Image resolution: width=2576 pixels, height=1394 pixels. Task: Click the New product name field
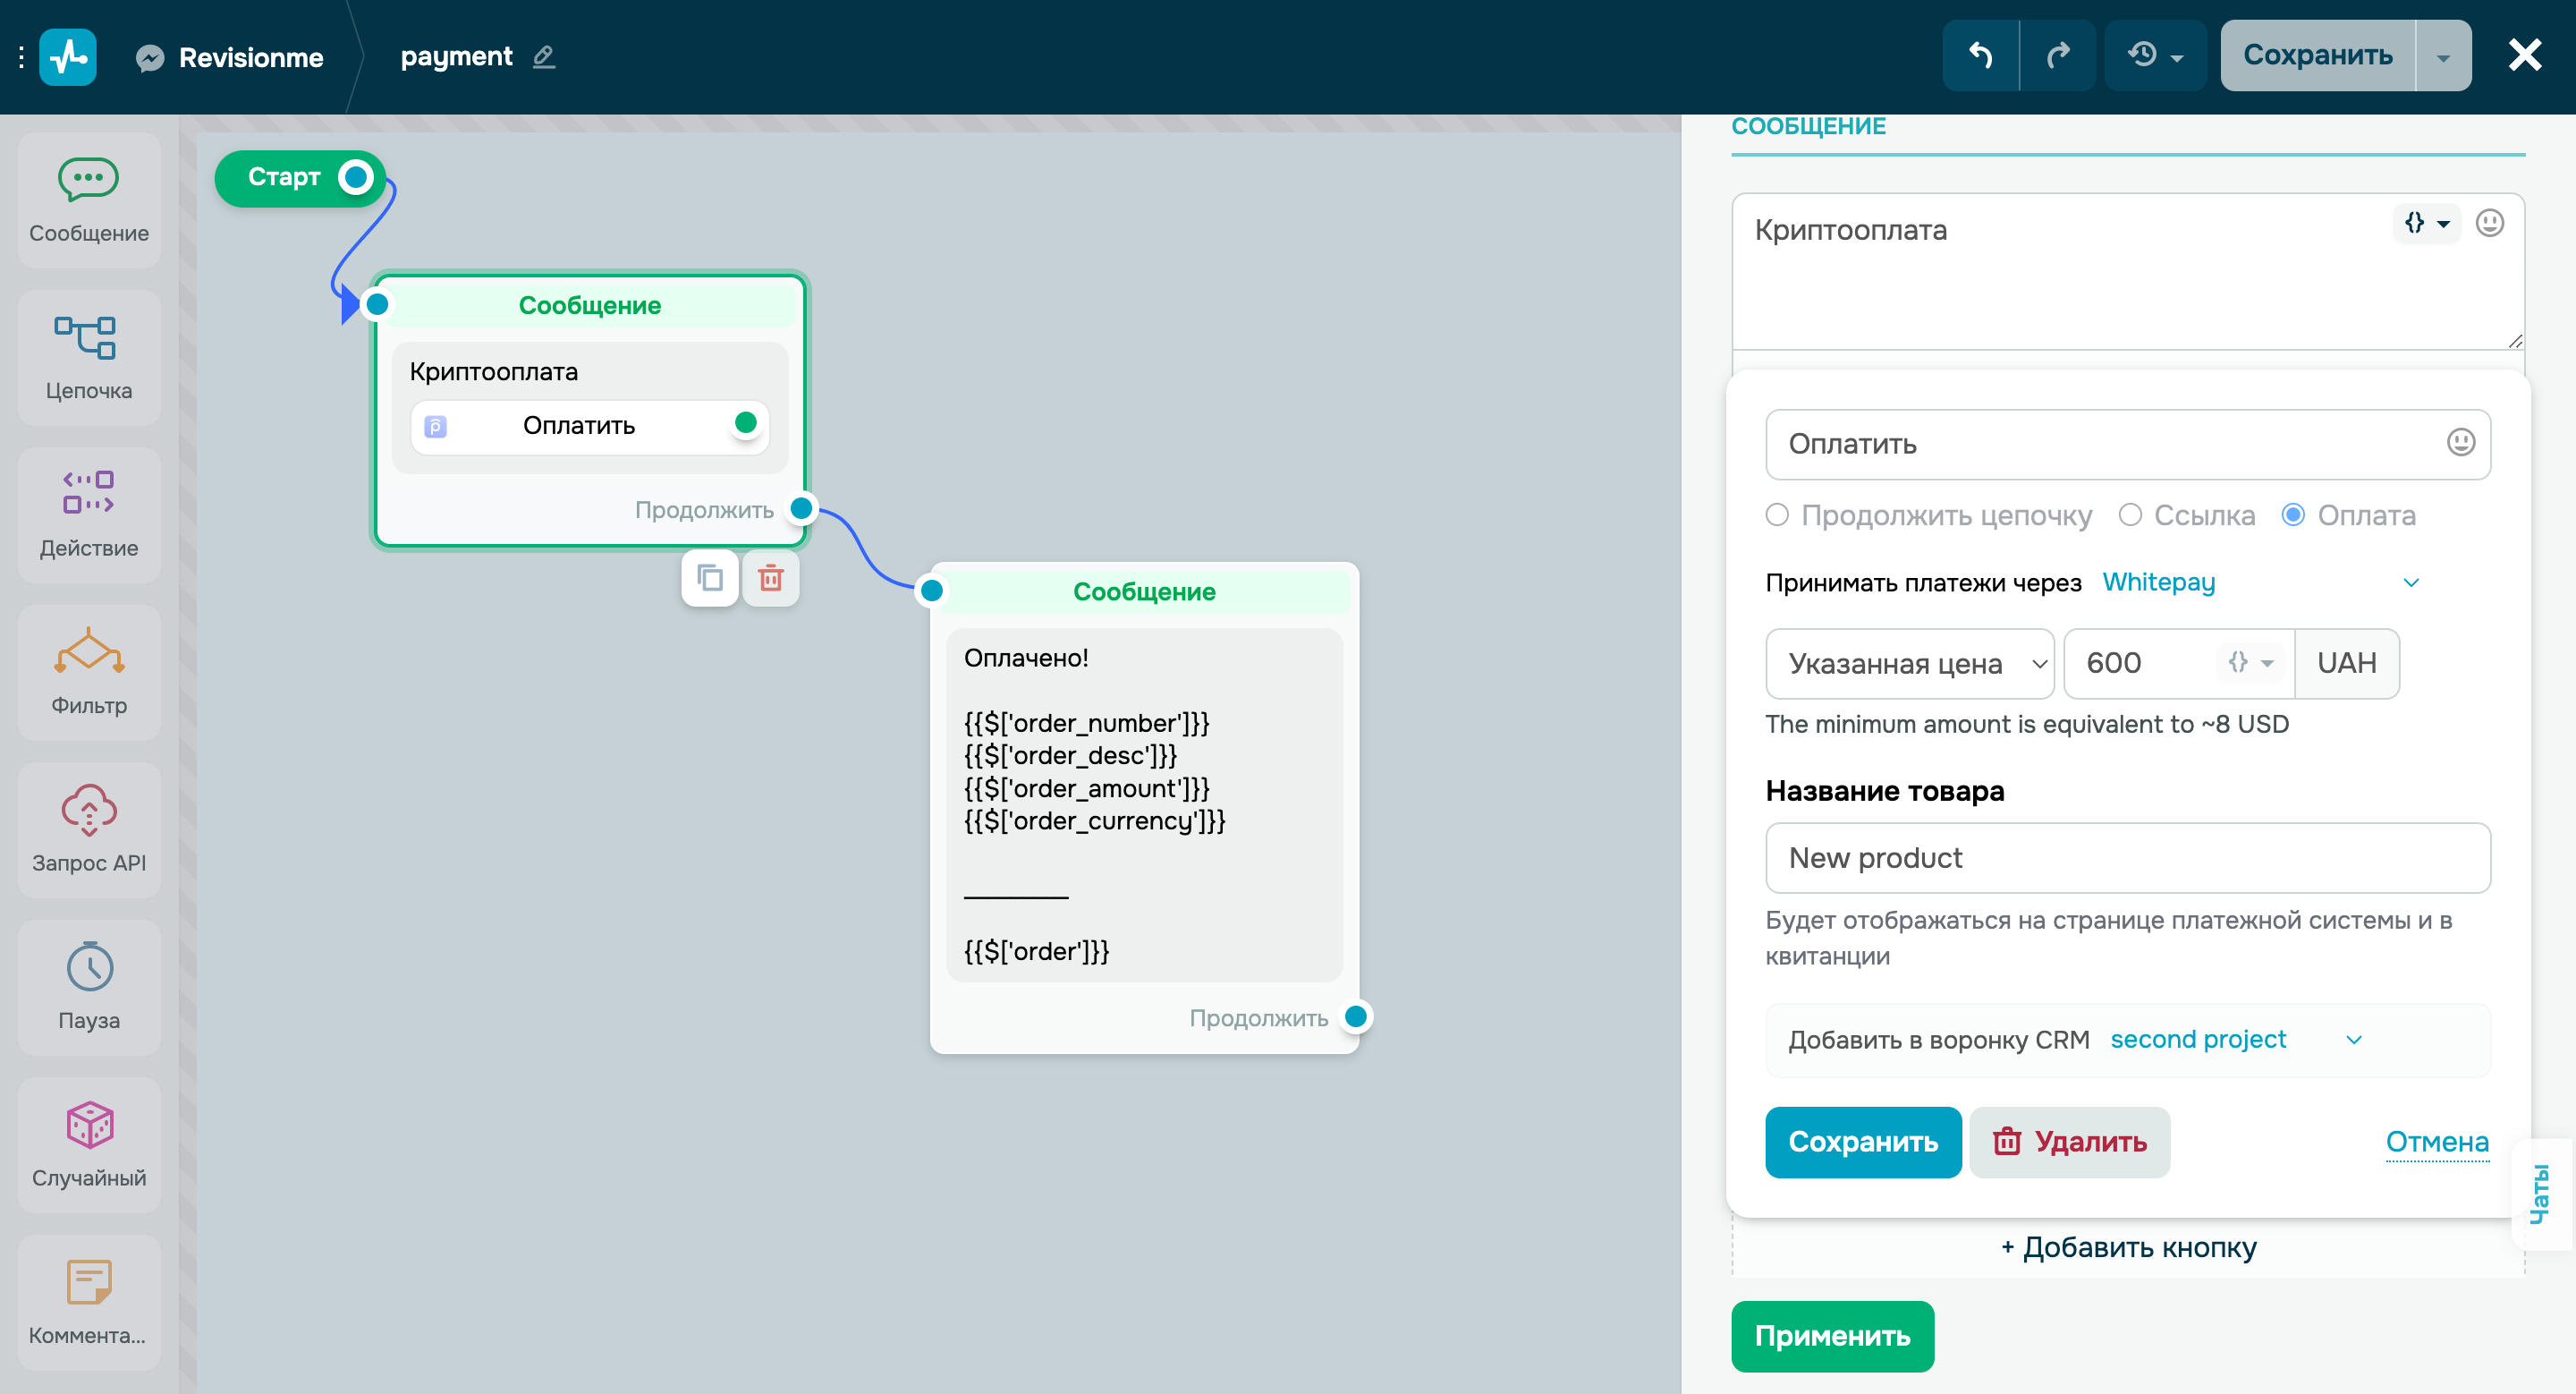[2127, 858]
